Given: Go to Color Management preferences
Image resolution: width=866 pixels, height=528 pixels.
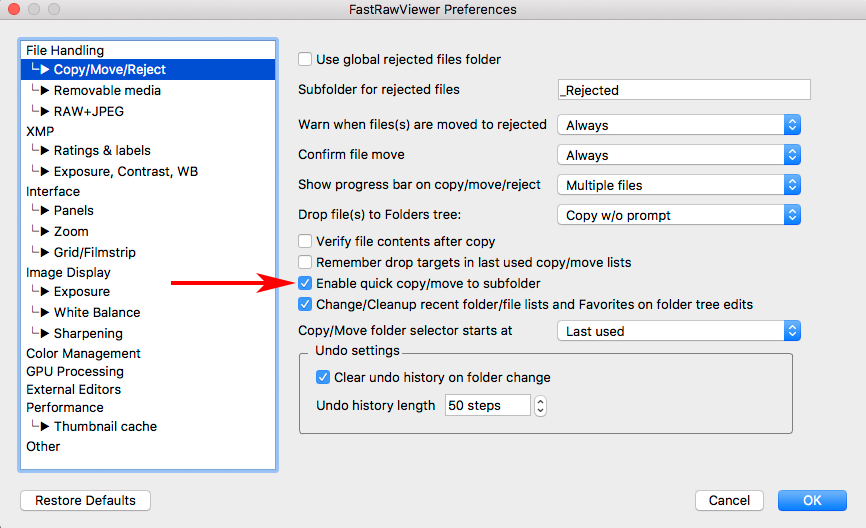Looking at the screenshot, I should click(83, 353).
